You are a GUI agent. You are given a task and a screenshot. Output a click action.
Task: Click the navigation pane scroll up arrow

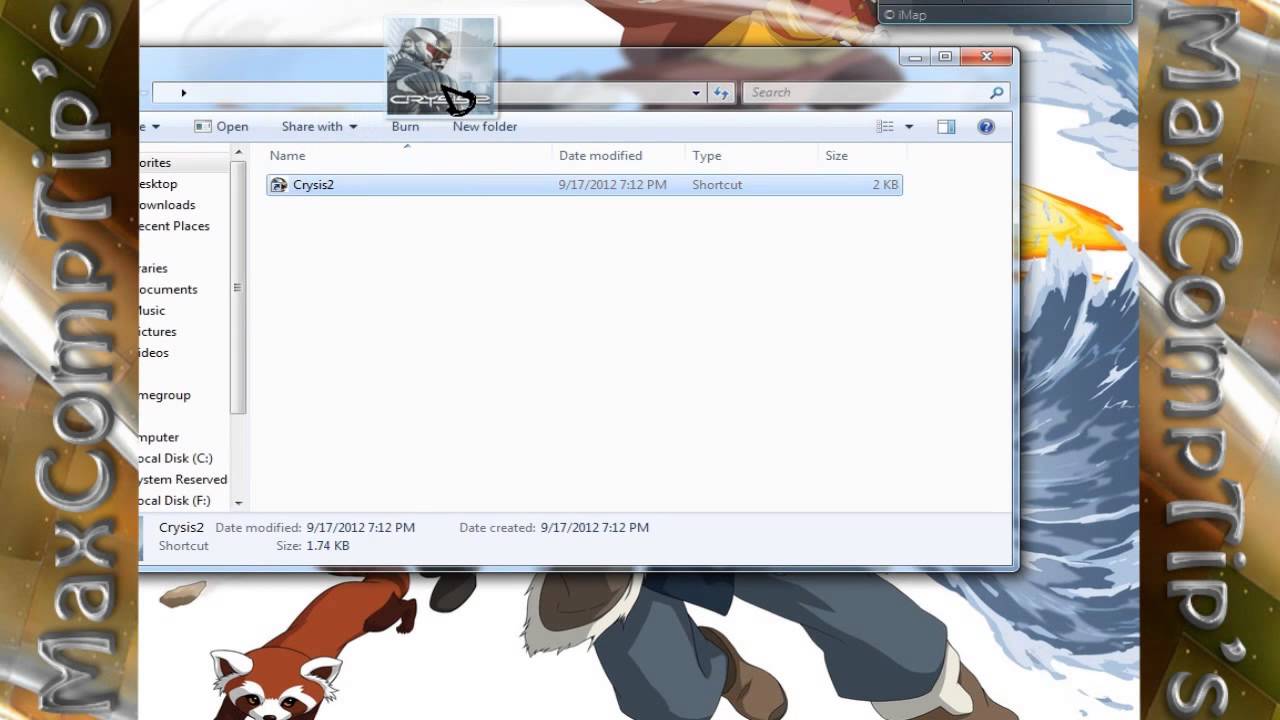(238, 153)
